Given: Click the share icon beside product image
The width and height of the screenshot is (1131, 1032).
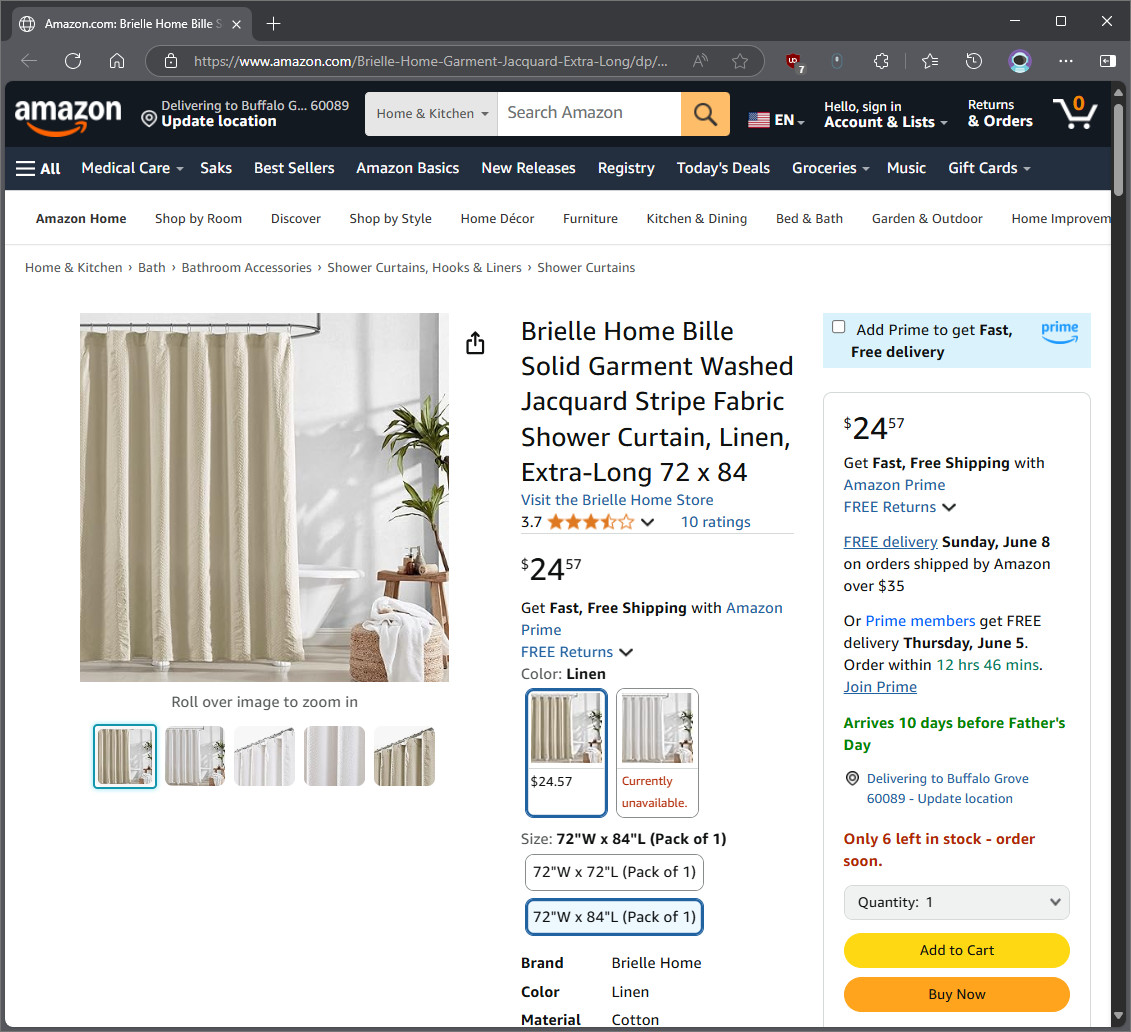Looking at the screenshot, I should point(475,343).
